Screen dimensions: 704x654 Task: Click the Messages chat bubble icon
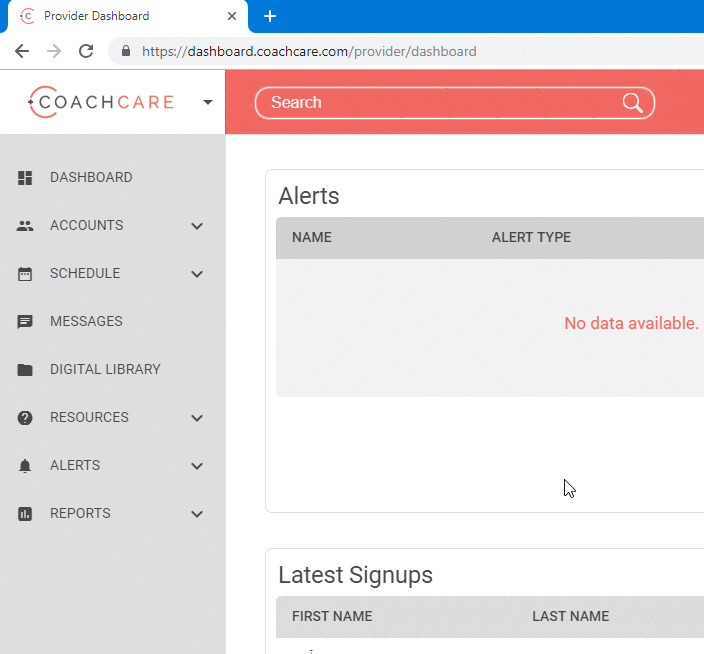tap(25, 322)
